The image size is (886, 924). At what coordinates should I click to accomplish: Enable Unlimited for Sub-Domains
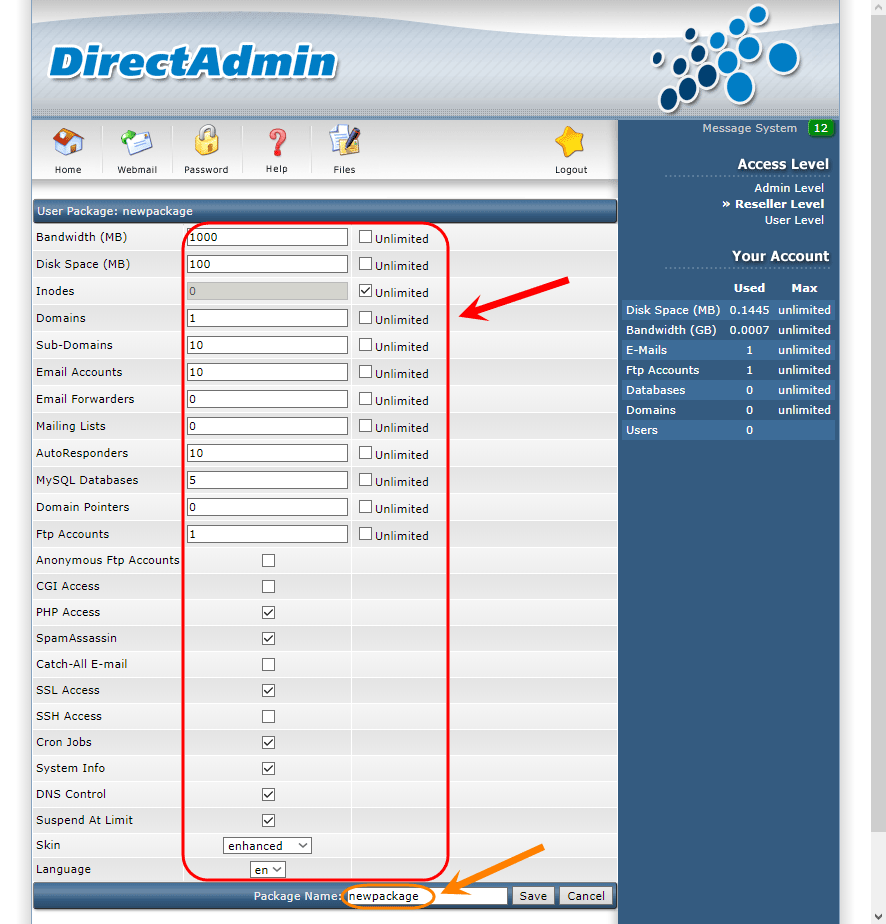pos(365,345)
